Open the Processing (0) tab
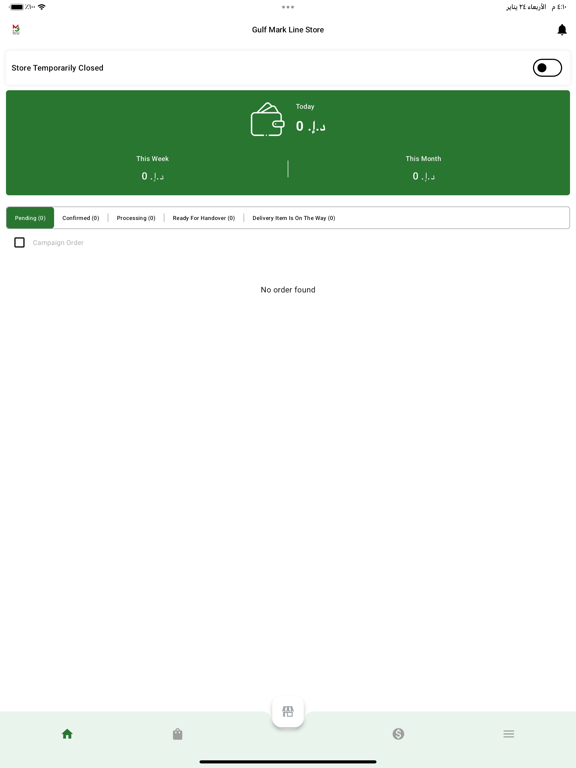Viewport: 576px width, 768px height. click(136, 218)
